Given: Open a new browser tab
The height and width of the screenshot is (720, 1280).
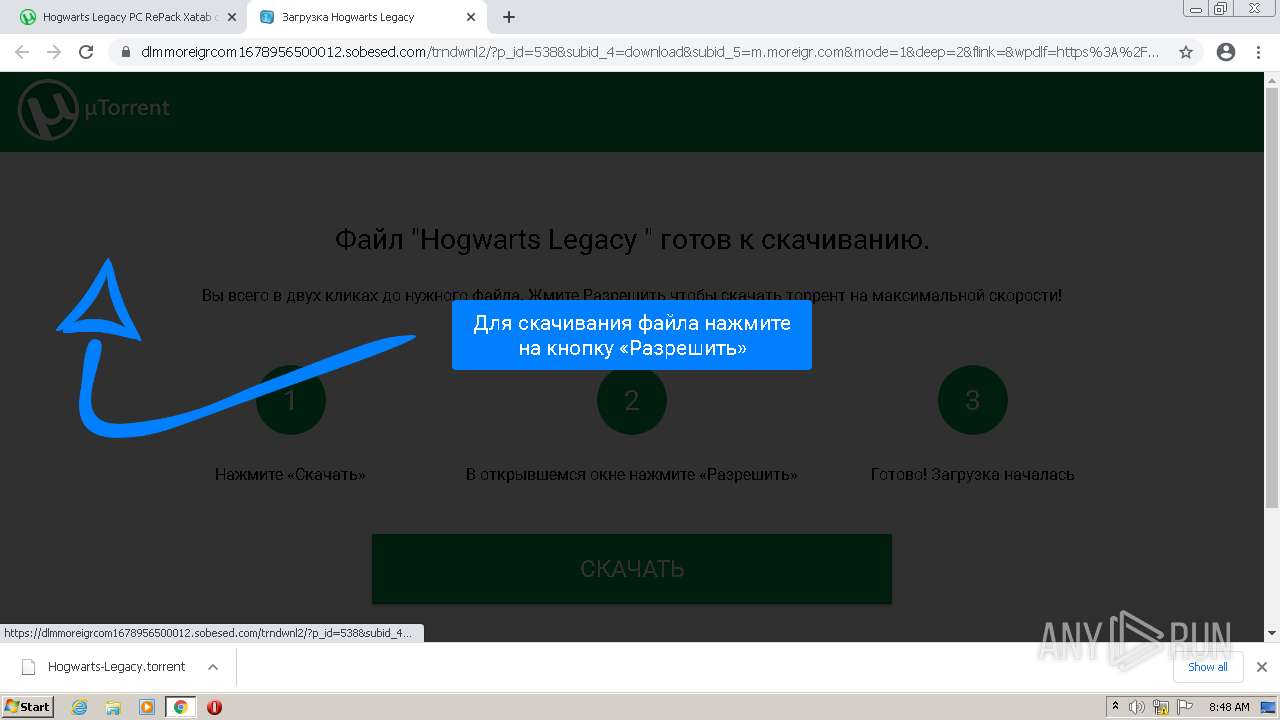Looking at the screenshot, I should pyautogui.click(x=509, y=17).
